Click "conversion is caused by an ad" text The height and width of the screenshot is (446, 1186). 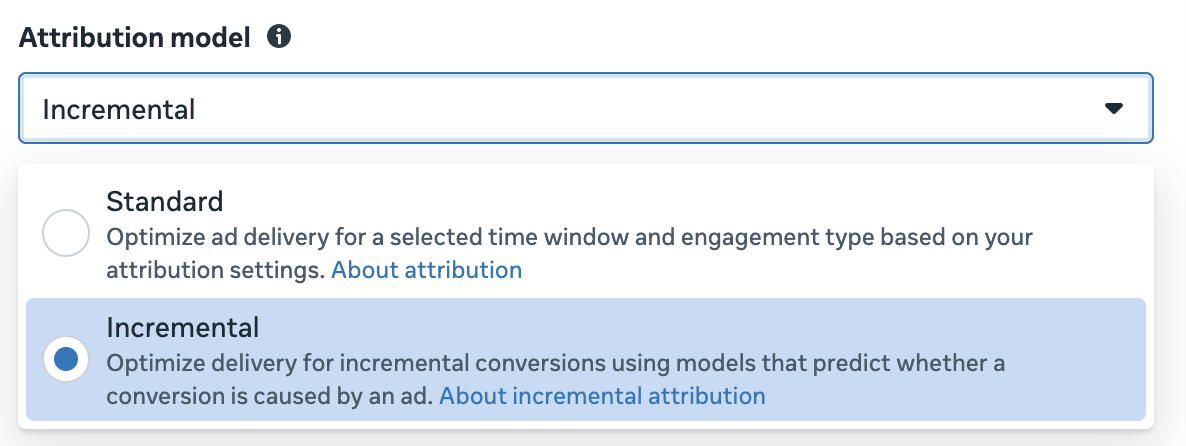268,396
